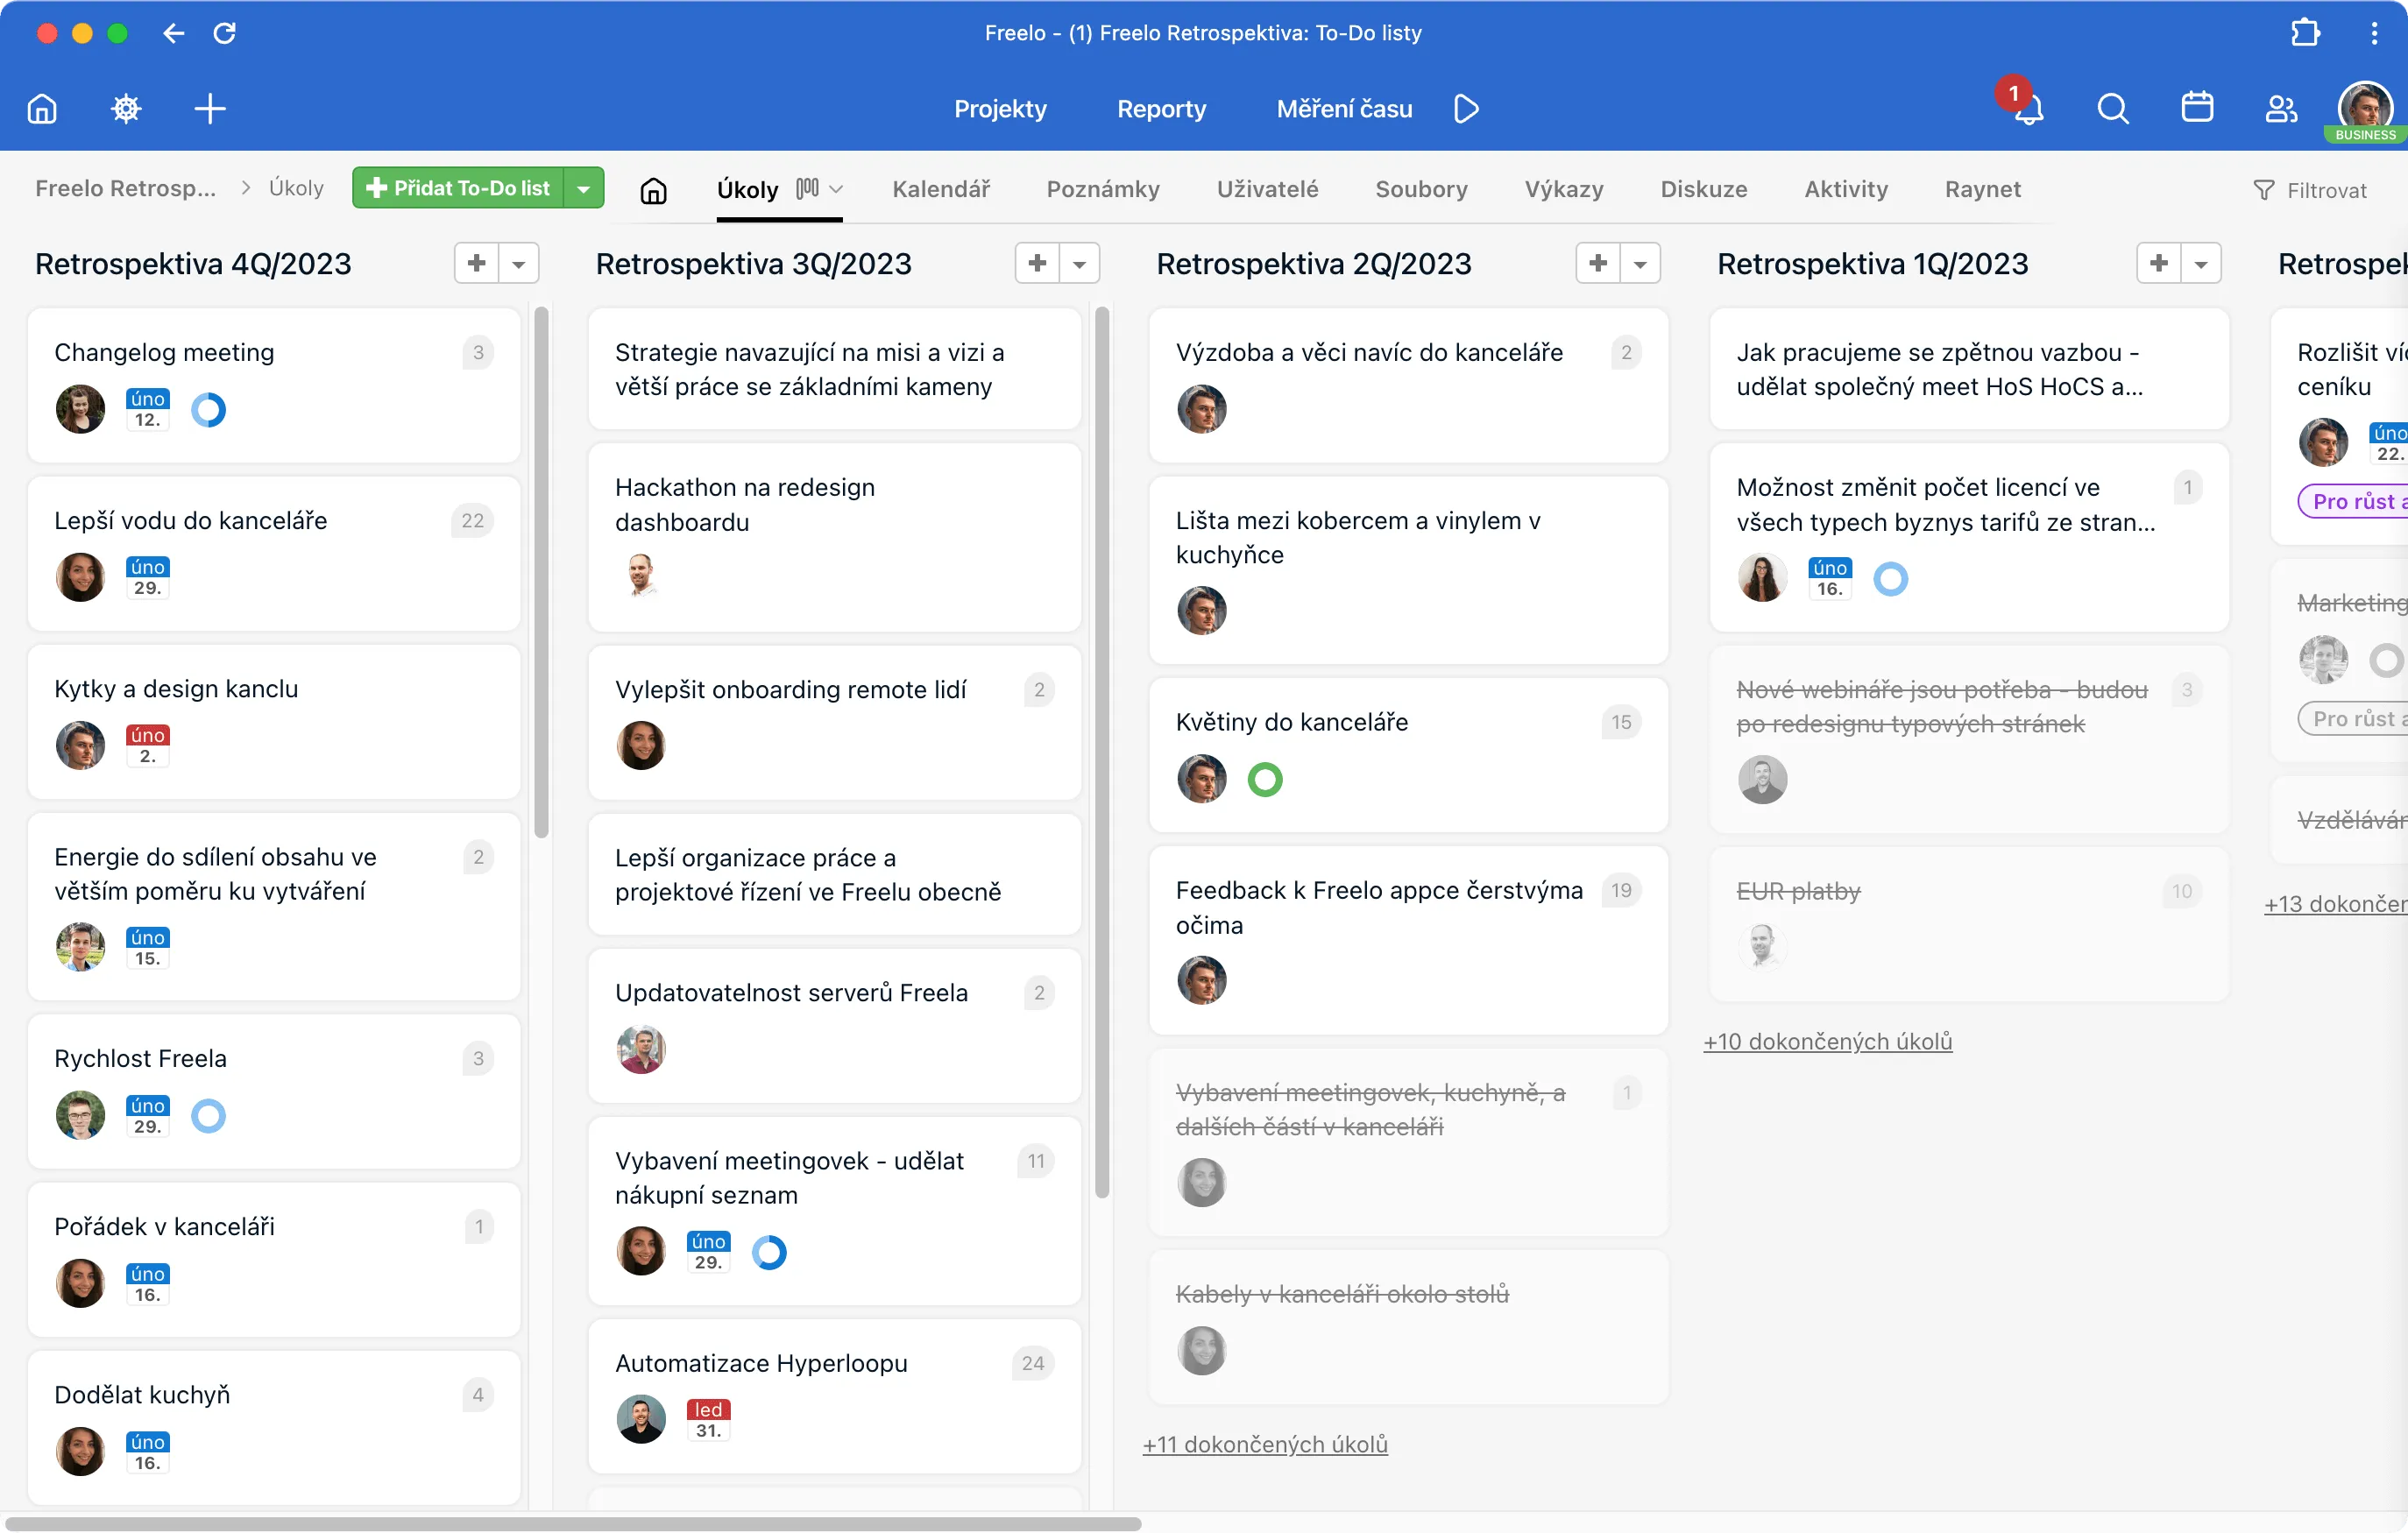Open the Retrospektiva 2Q/2023 list dropdown
Image resolution: width=2408 pixels, height=1533 pixels.
pyautogui.click(x=1641, y=263)
